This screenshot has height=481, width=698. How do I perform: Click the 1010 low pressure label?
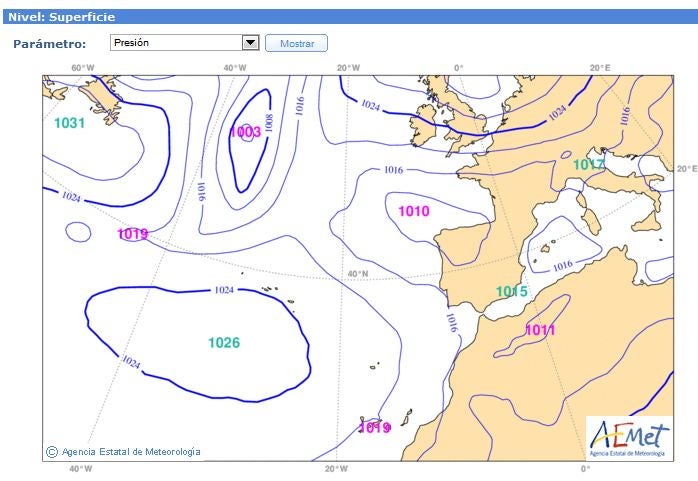pyautogui.click(x=413, y=211)
